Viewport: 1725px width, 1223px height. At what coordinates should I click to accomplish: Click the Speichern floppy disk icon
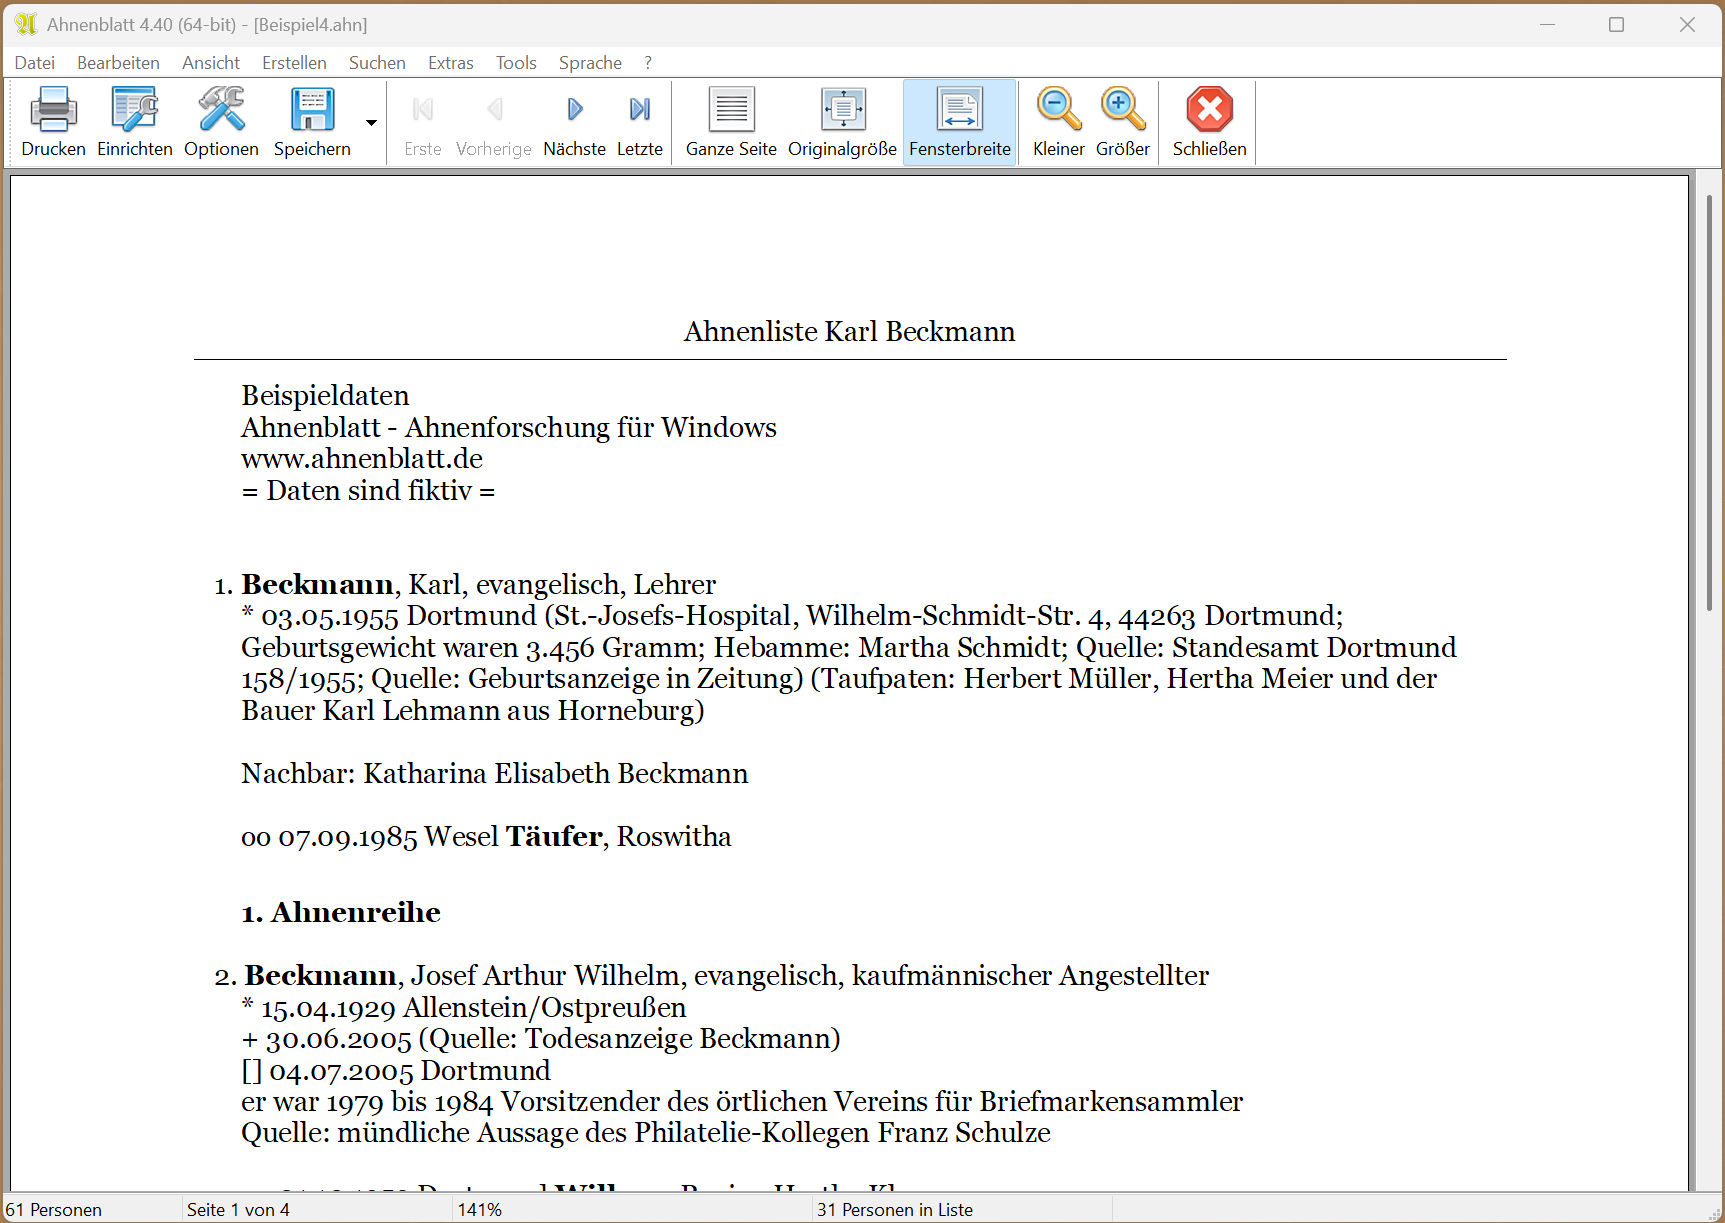click(x=312, y=111)
